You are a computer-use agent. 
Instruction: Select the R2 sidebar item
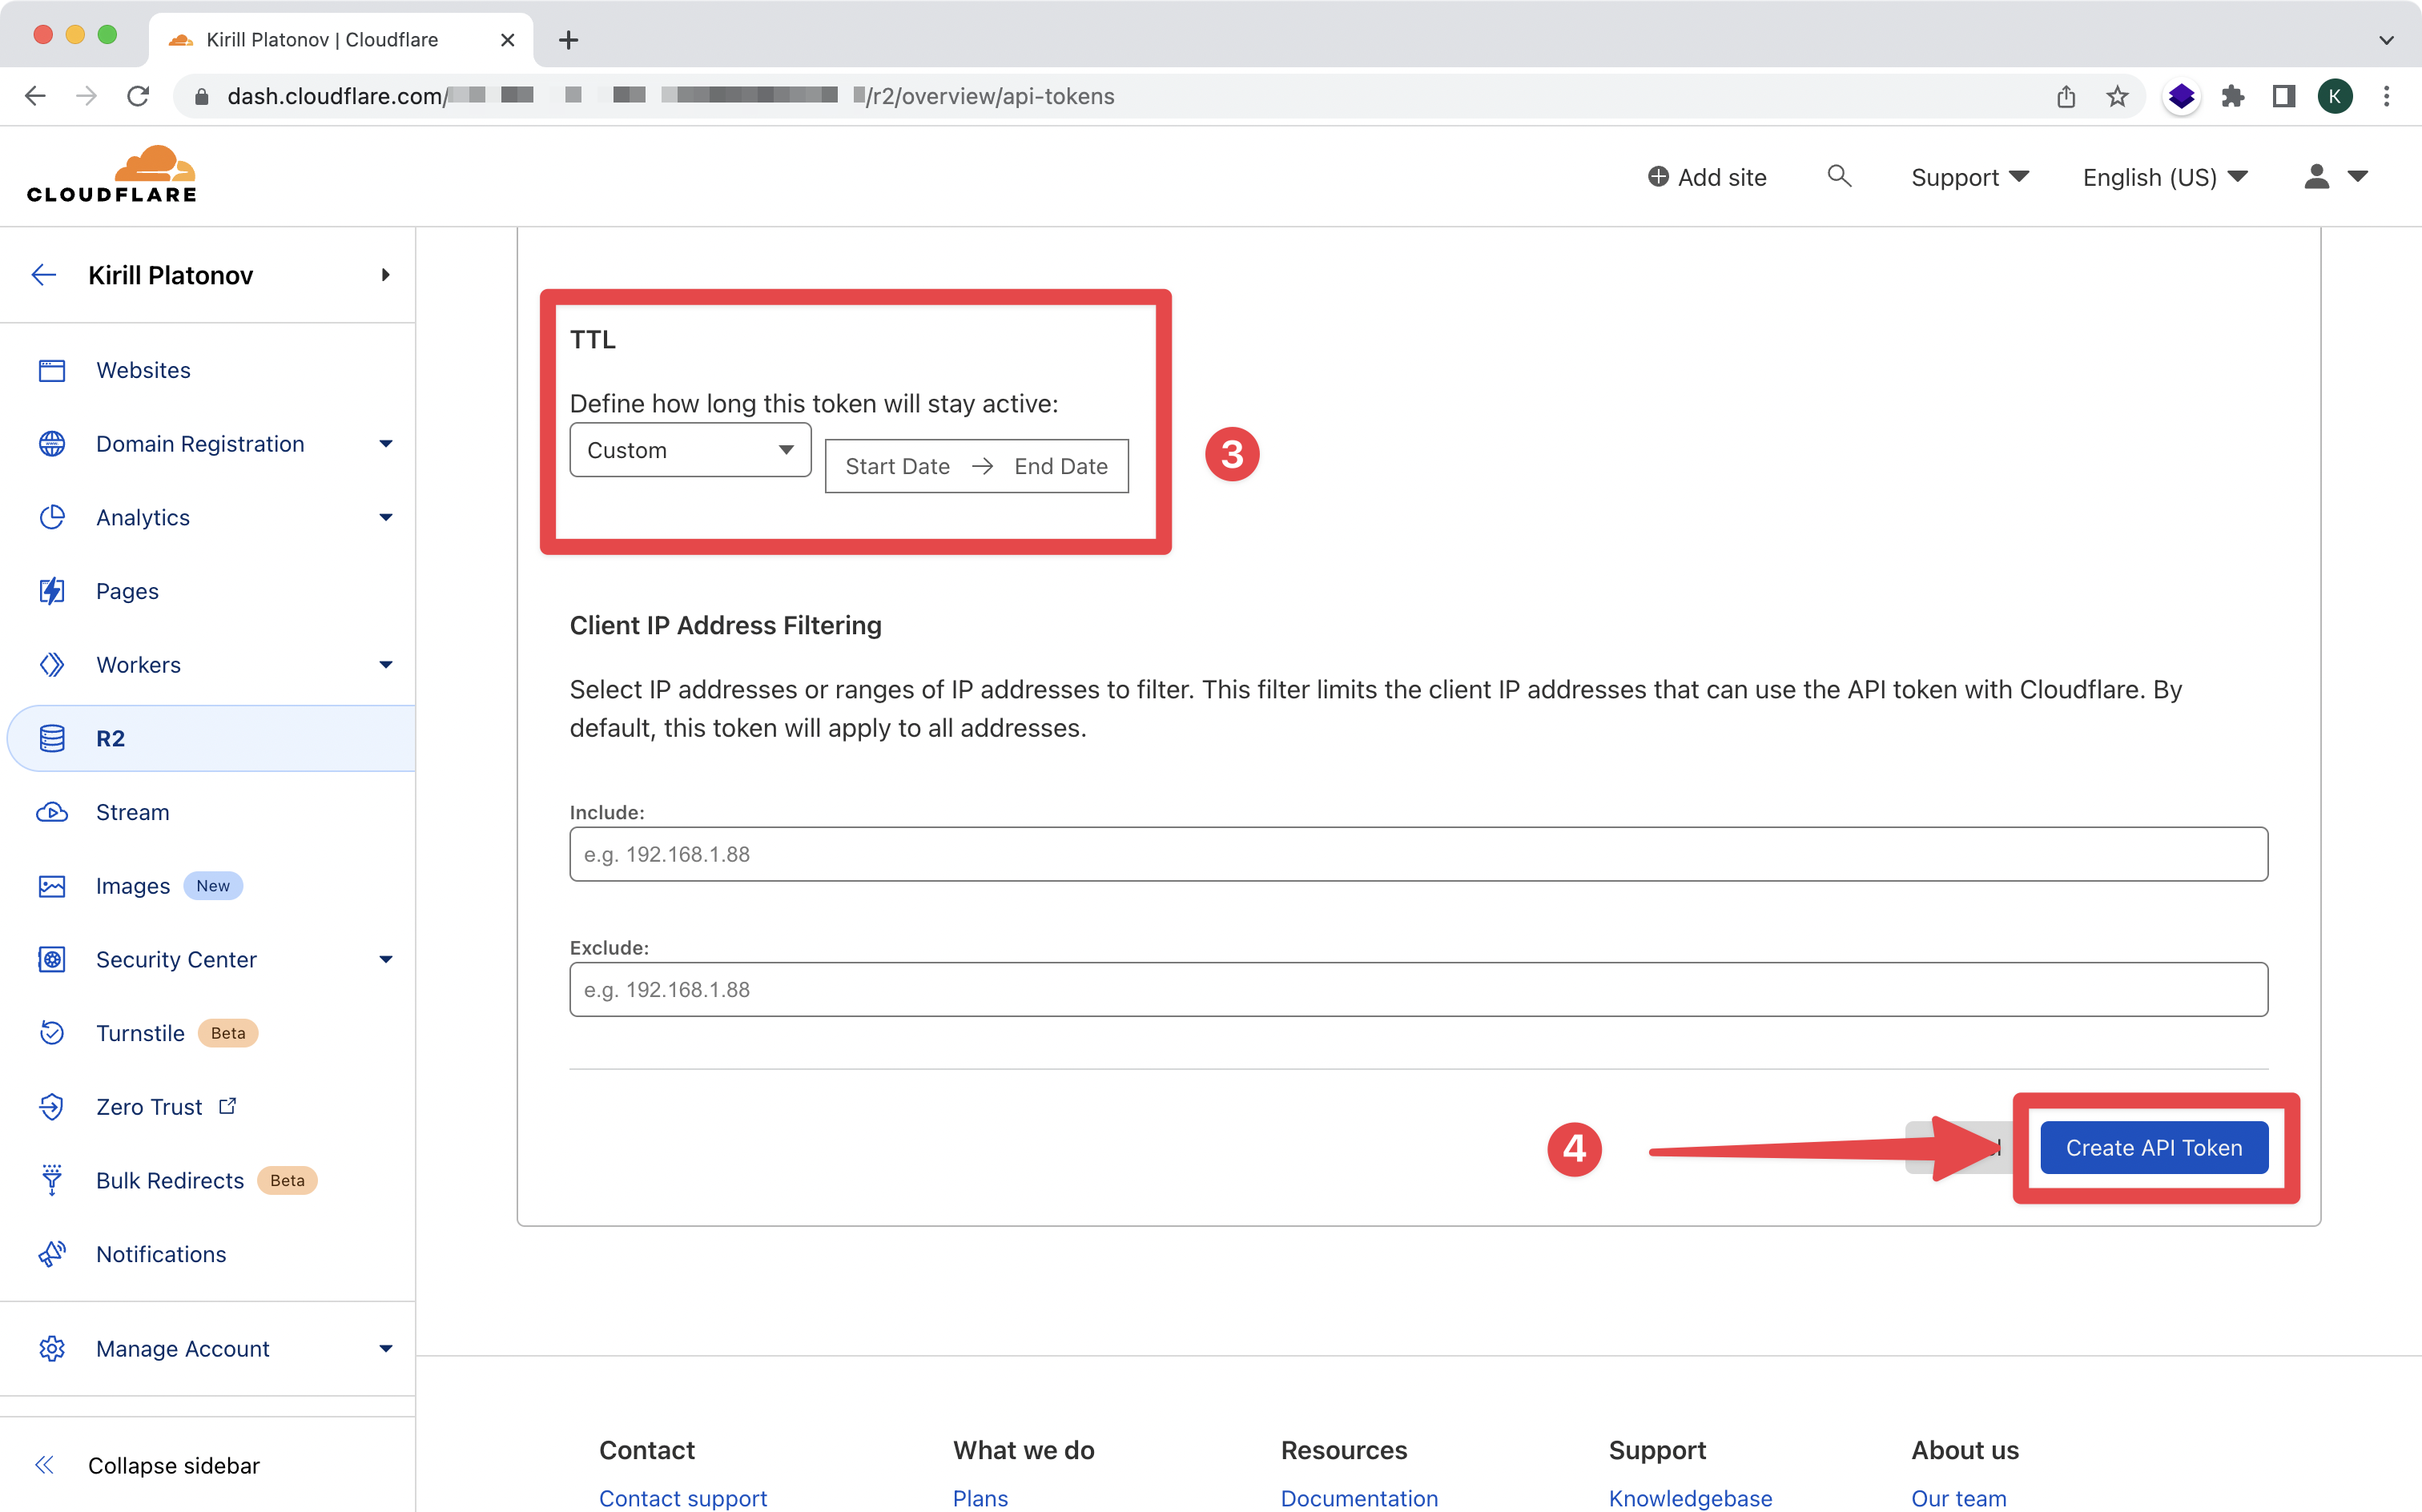pyautogui.click(x=211, y=738)
